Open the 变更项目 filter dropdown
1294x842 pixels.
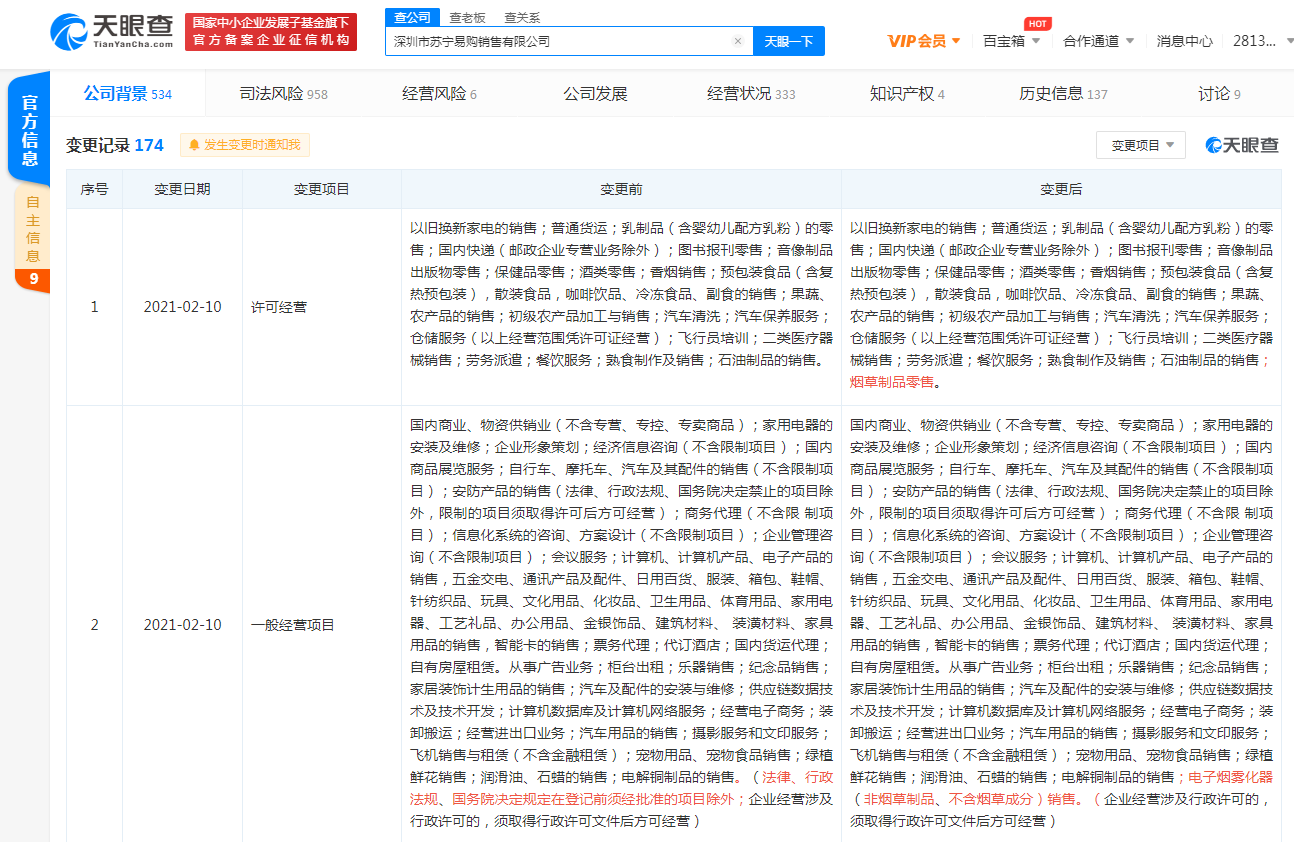coord(1141,145)
